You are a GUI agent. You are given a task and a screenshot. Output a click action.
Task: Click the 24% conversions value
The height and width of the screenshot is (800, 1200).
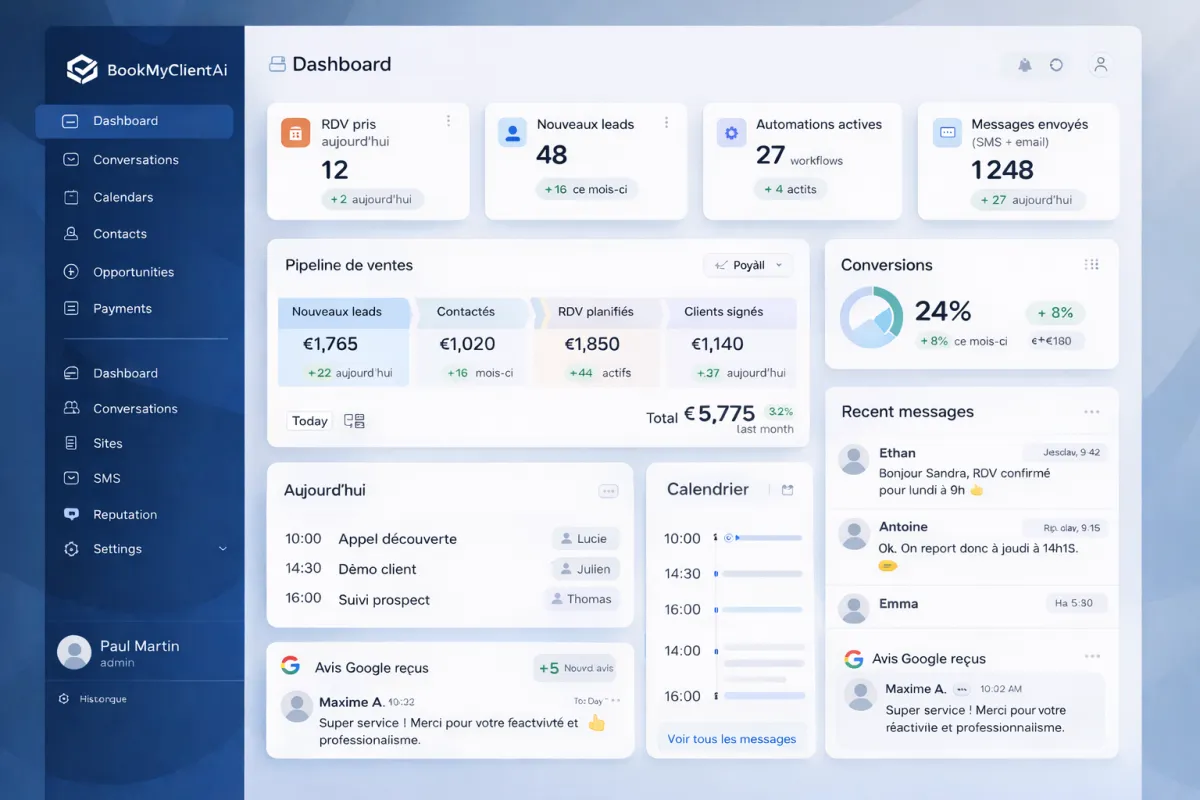943,312
